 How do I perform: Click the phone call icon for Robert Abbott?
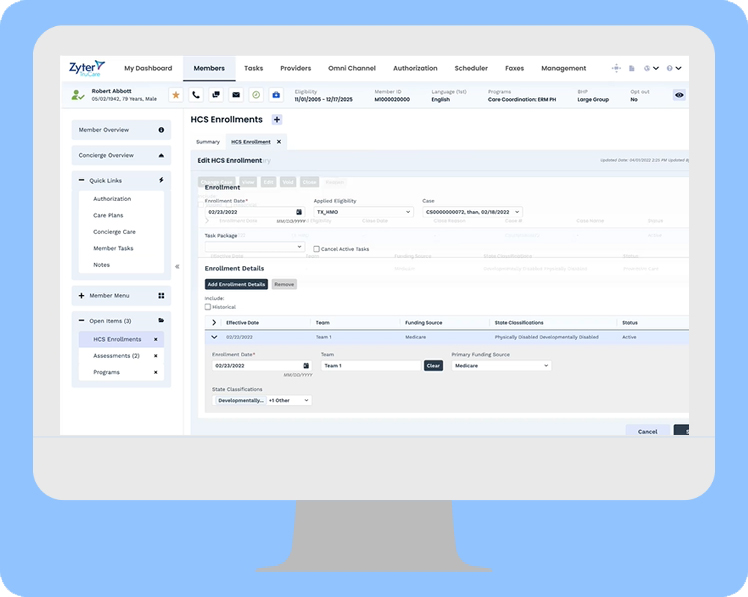pos(196,95)
